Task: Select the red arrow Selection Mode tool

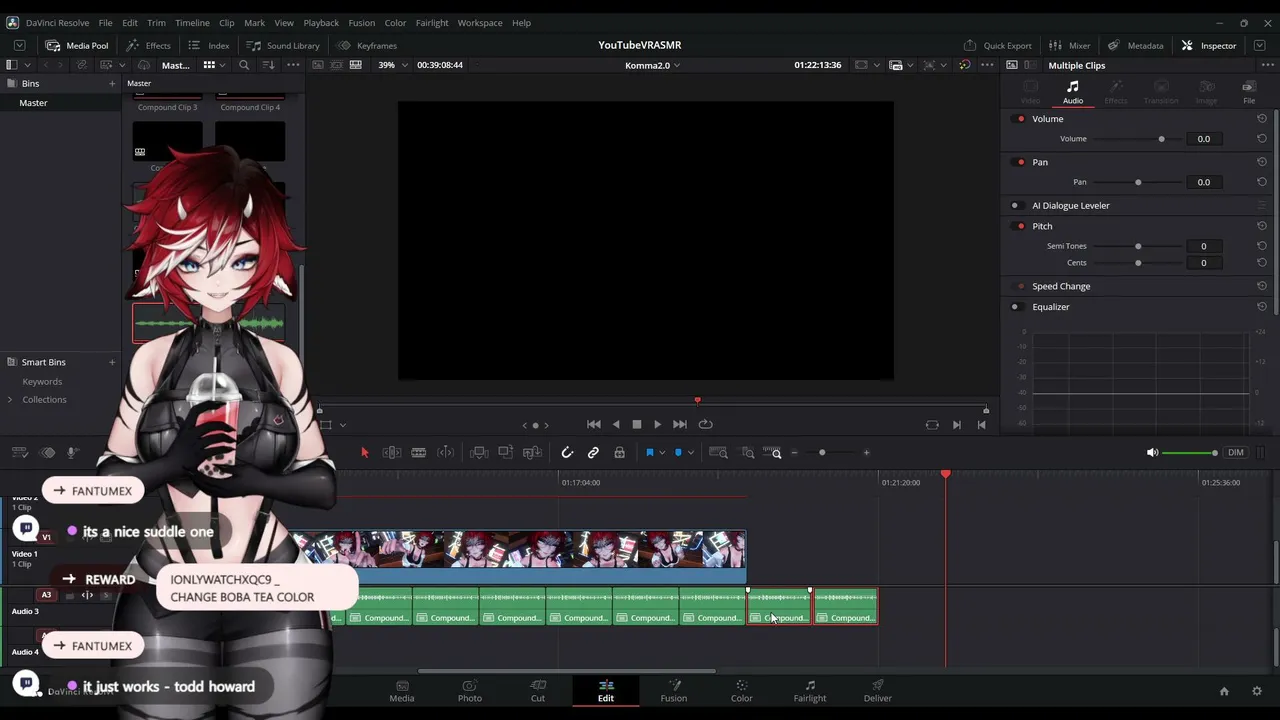Action: [365, 453]
